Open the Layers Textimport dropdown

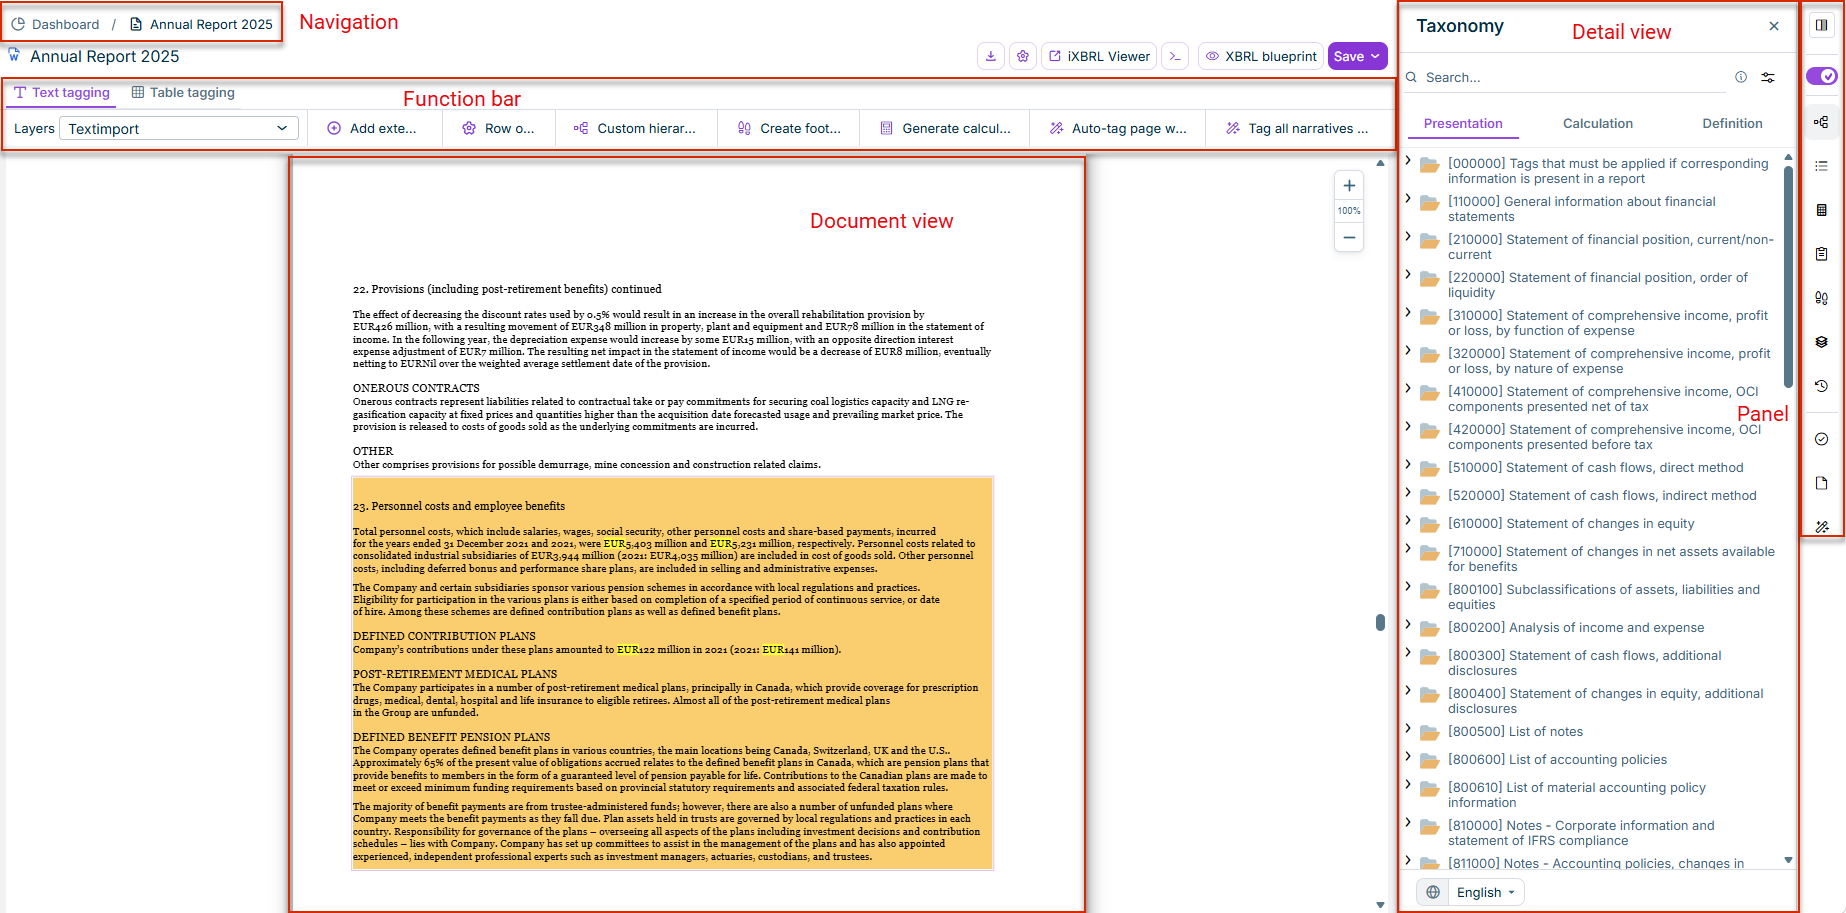[179, 128]
